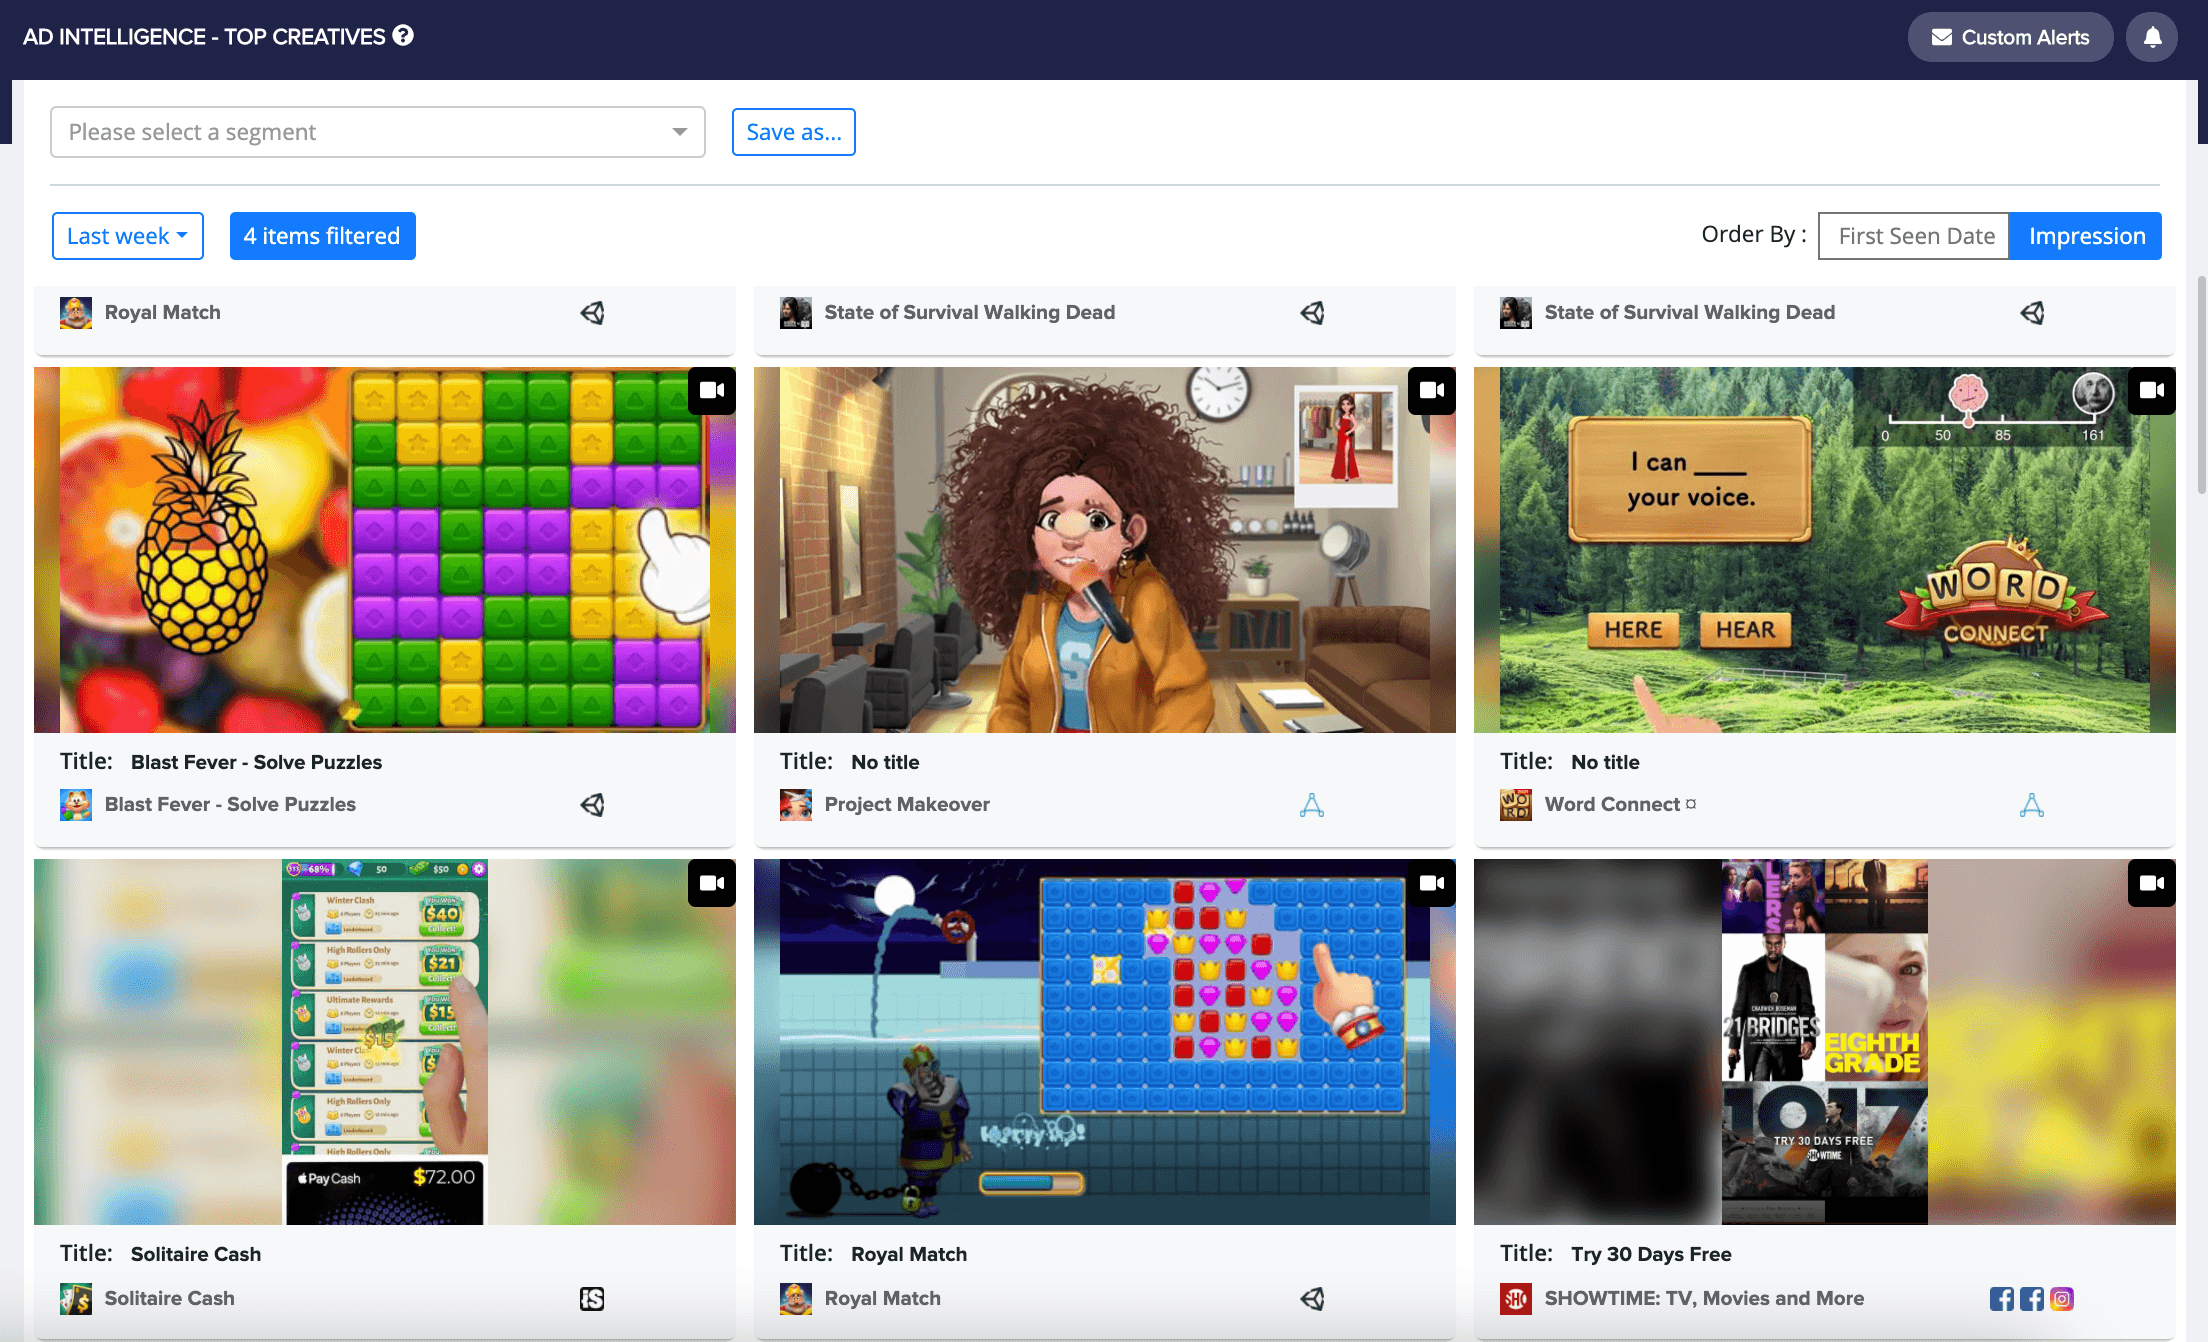2208x1342 pixels.
Task: Click video icon on Solitaire Cash creative
Action: 712,883
